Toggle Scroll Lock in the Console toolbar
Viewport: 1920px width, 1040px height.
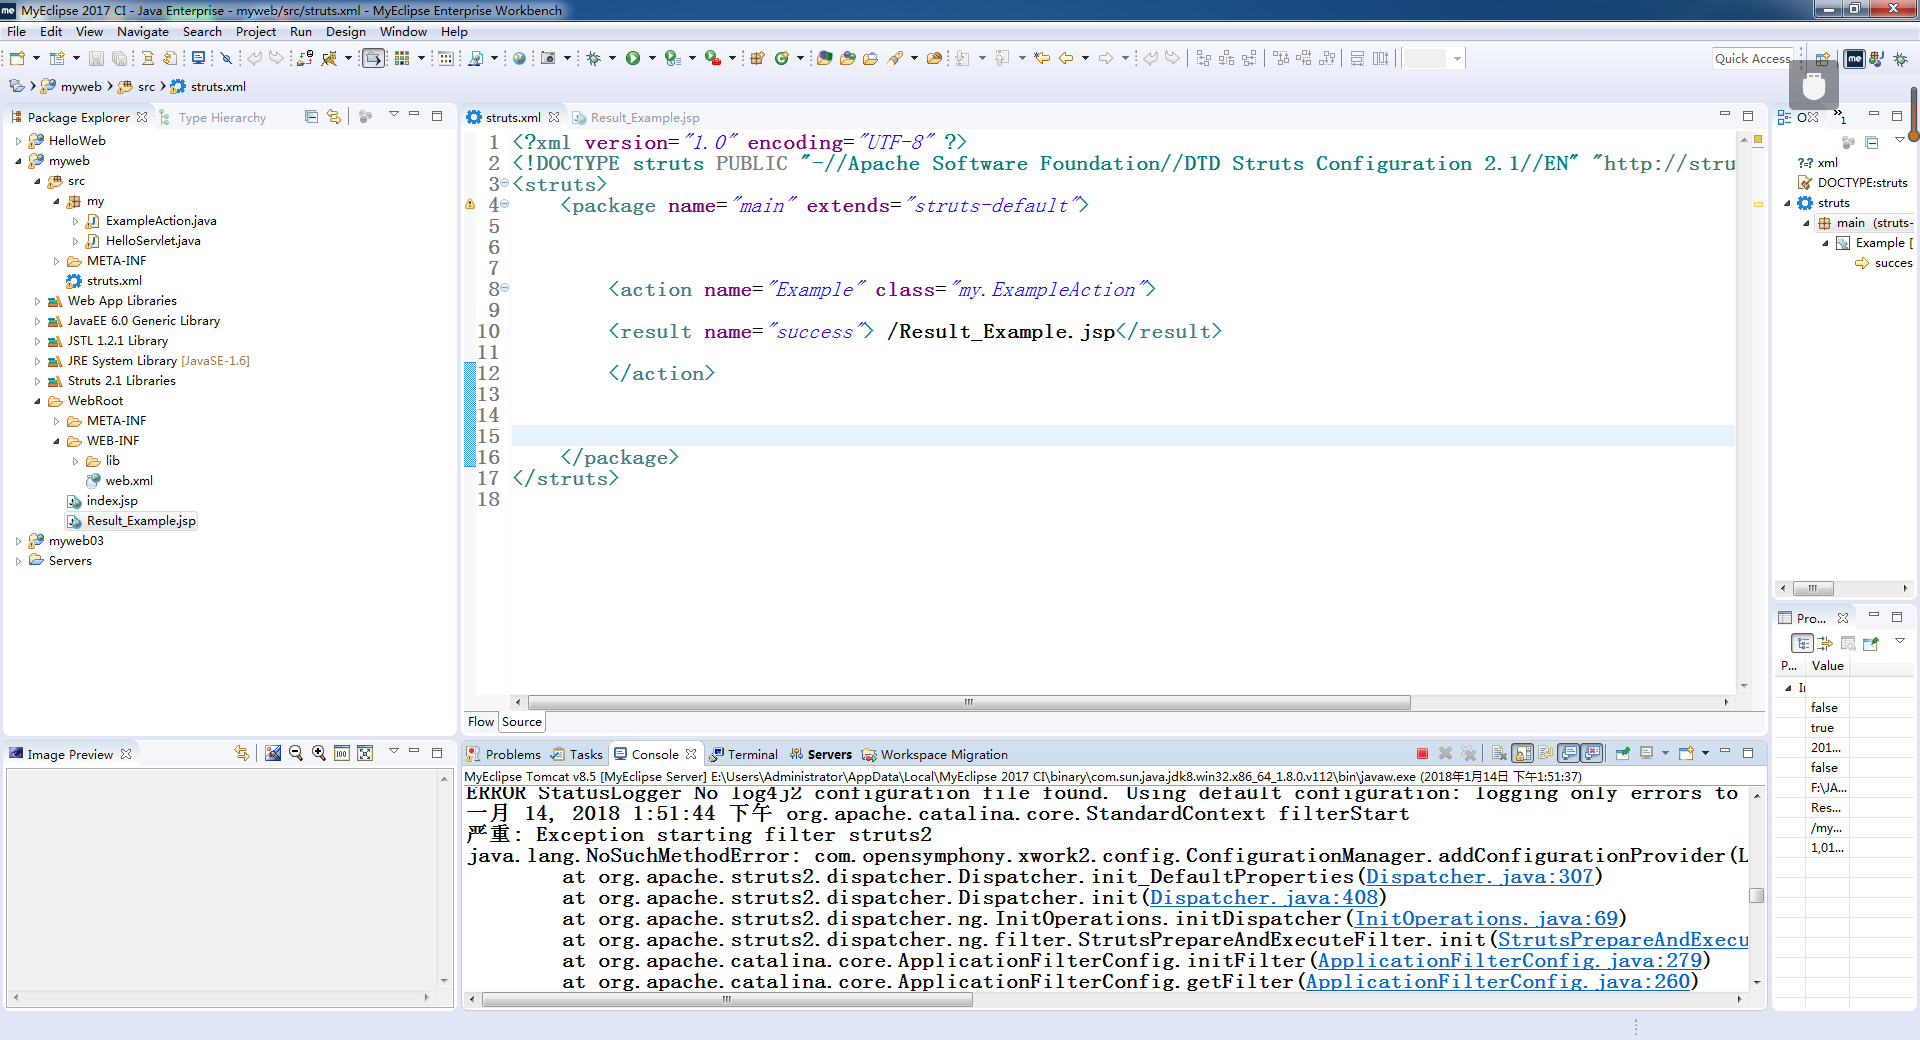click(1522, 754)
